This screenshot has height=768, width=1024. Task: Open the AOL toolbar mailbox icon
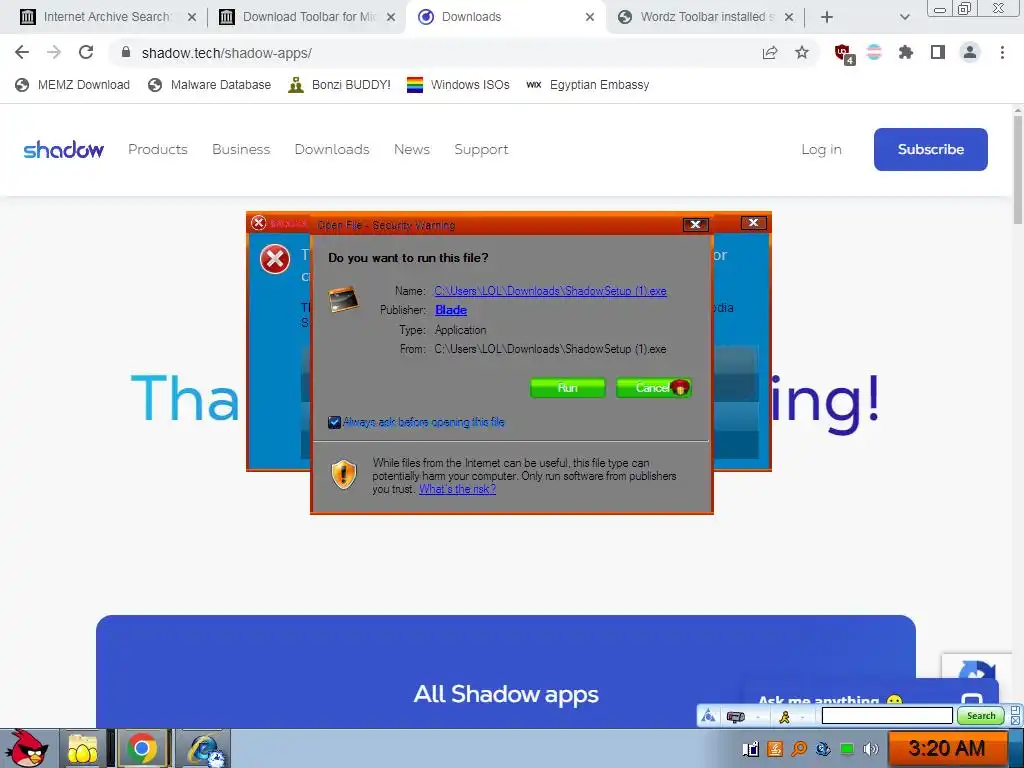tap(736, 717)
